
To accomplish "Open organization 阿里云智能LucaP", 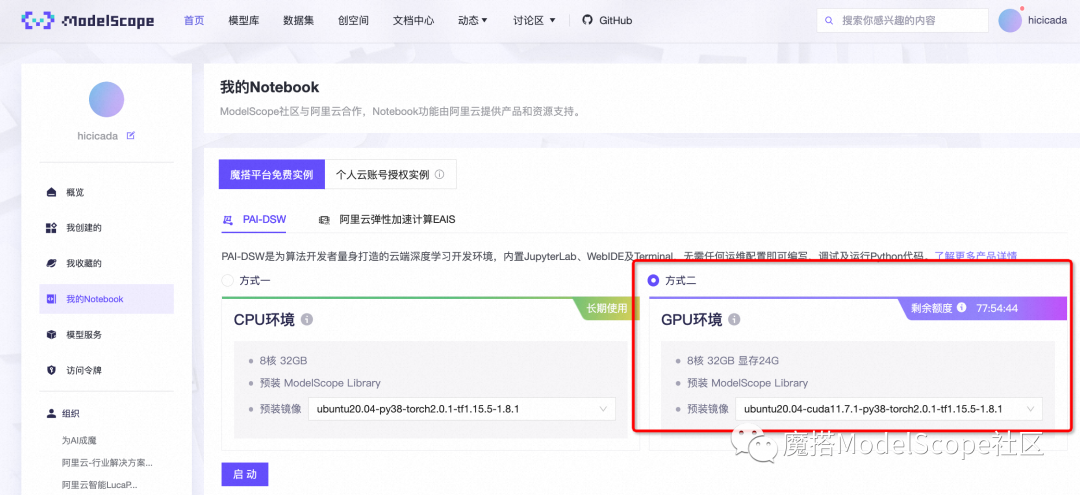I will pos(100,485).
